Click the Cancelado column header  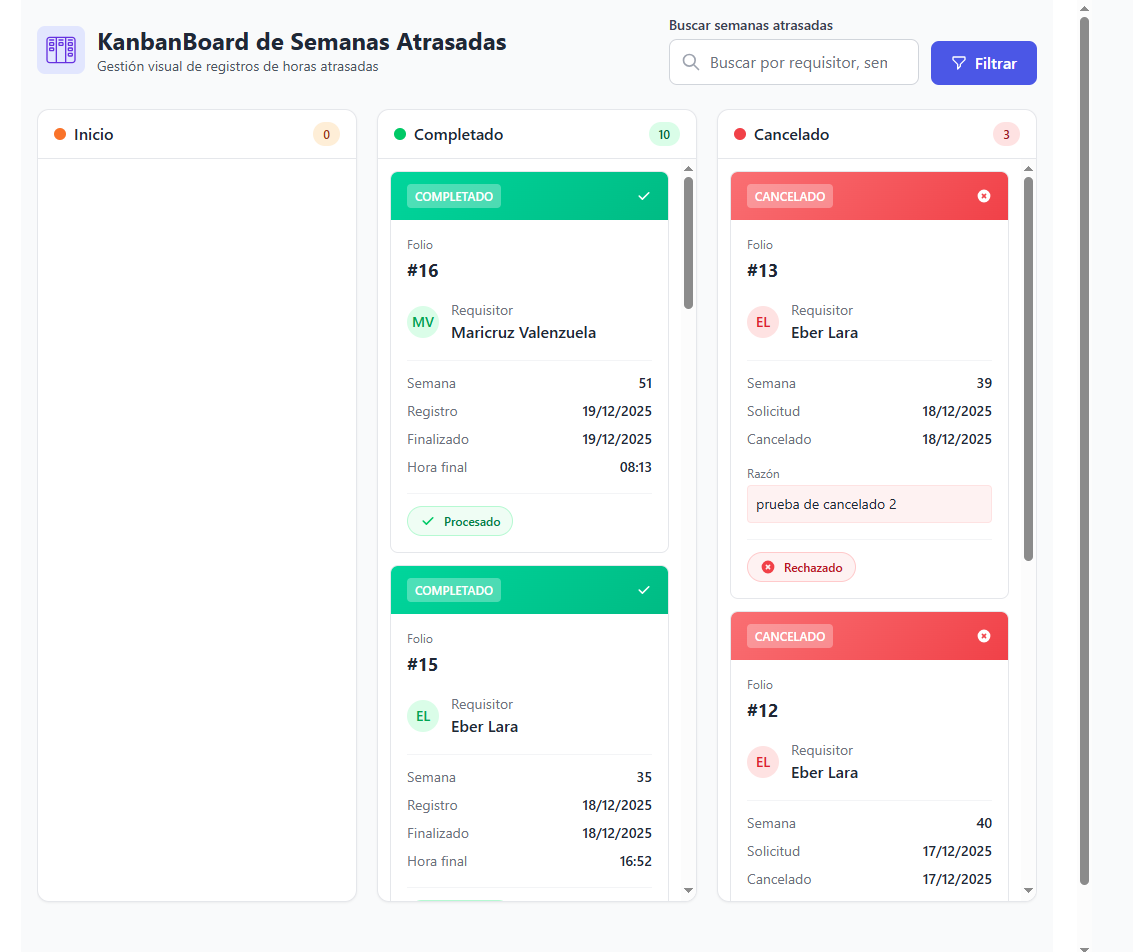[791, 134]
